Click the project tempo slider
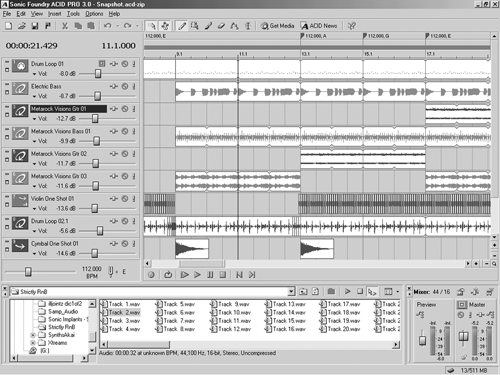The image size is (500, 375). tap(28, 272)
